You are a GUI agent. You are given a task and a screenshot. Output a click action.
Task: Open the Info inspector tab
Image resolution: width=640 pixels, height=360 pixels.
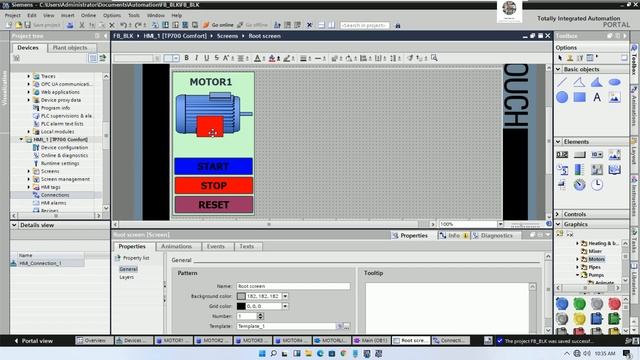(453, 236)
